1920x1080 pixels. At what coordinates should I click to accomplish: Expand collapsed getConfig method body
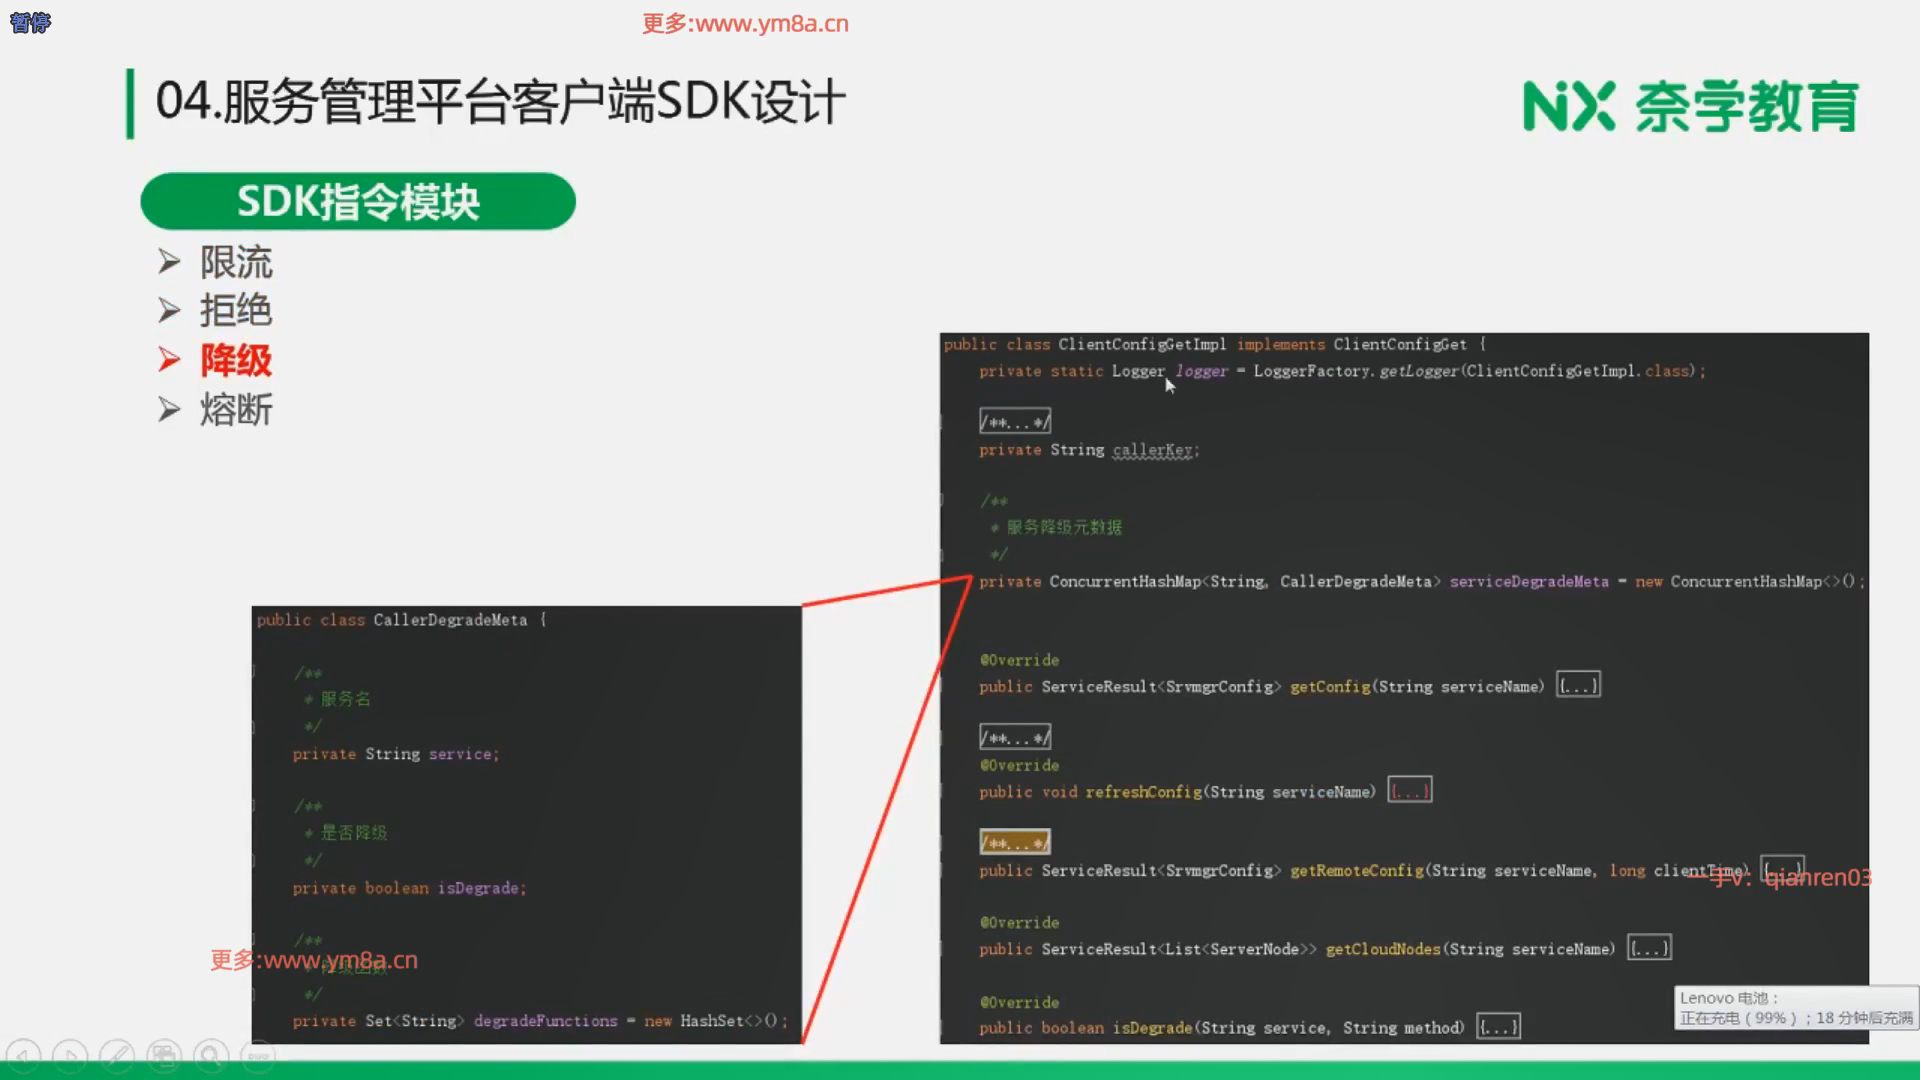point(1578,686)
